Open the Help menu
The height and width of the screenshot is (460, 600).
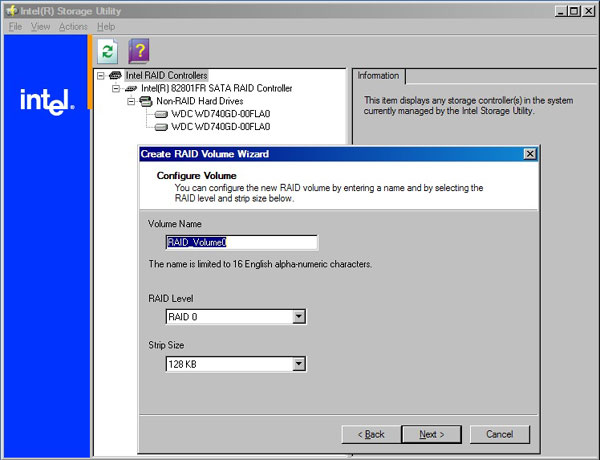coord(106,26)
